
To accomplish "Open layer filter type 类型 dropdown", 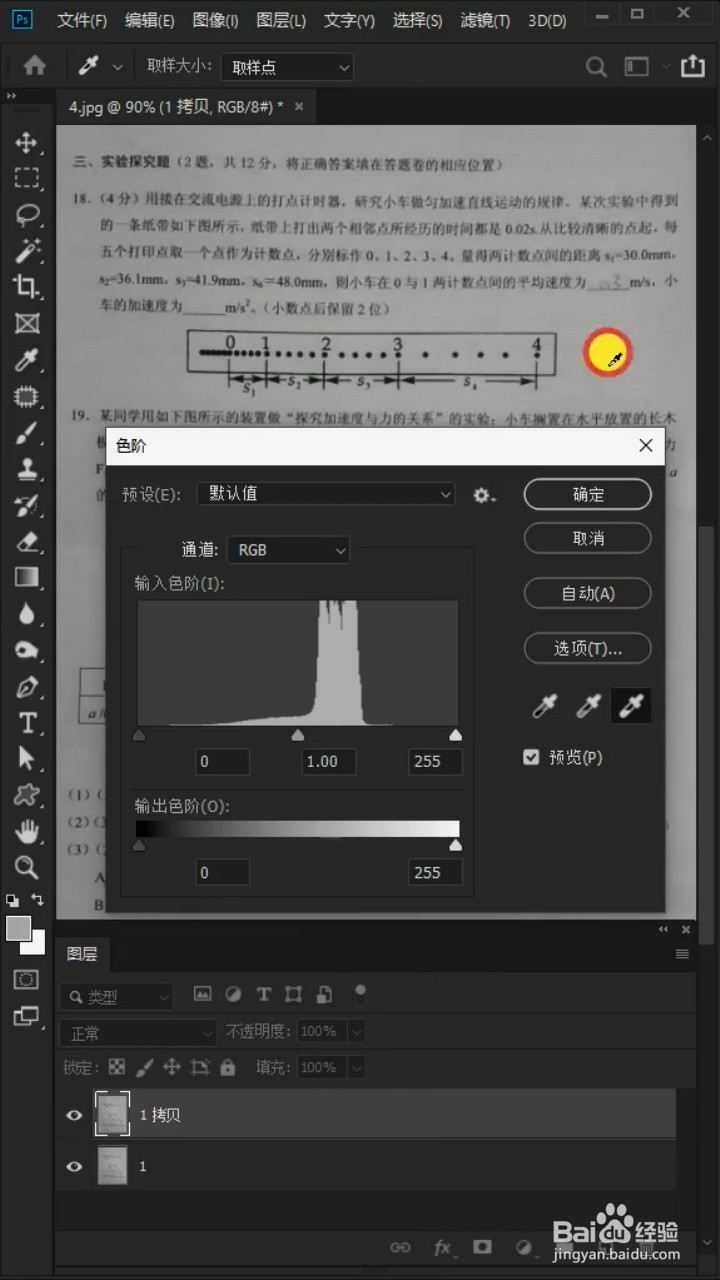I will 116,996.
